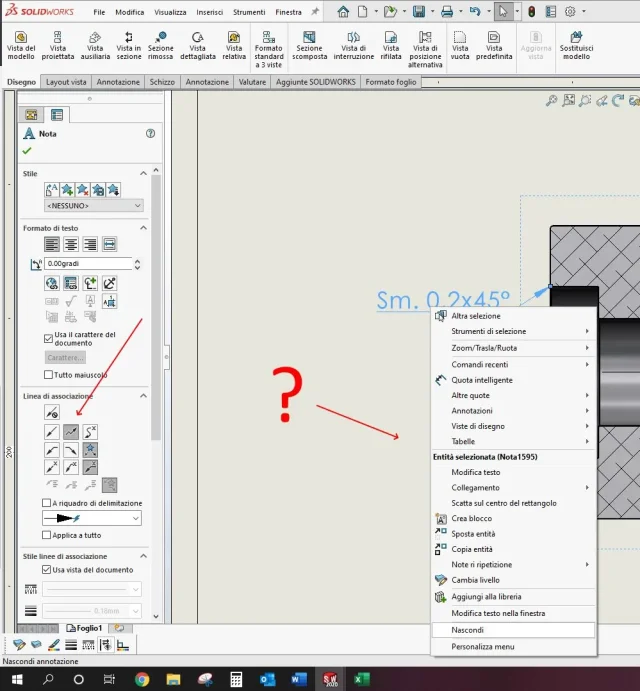This screenshot has height=691, width=640.
Task: Confirm the Nota with green checkmark
Action: click(27, 151)
